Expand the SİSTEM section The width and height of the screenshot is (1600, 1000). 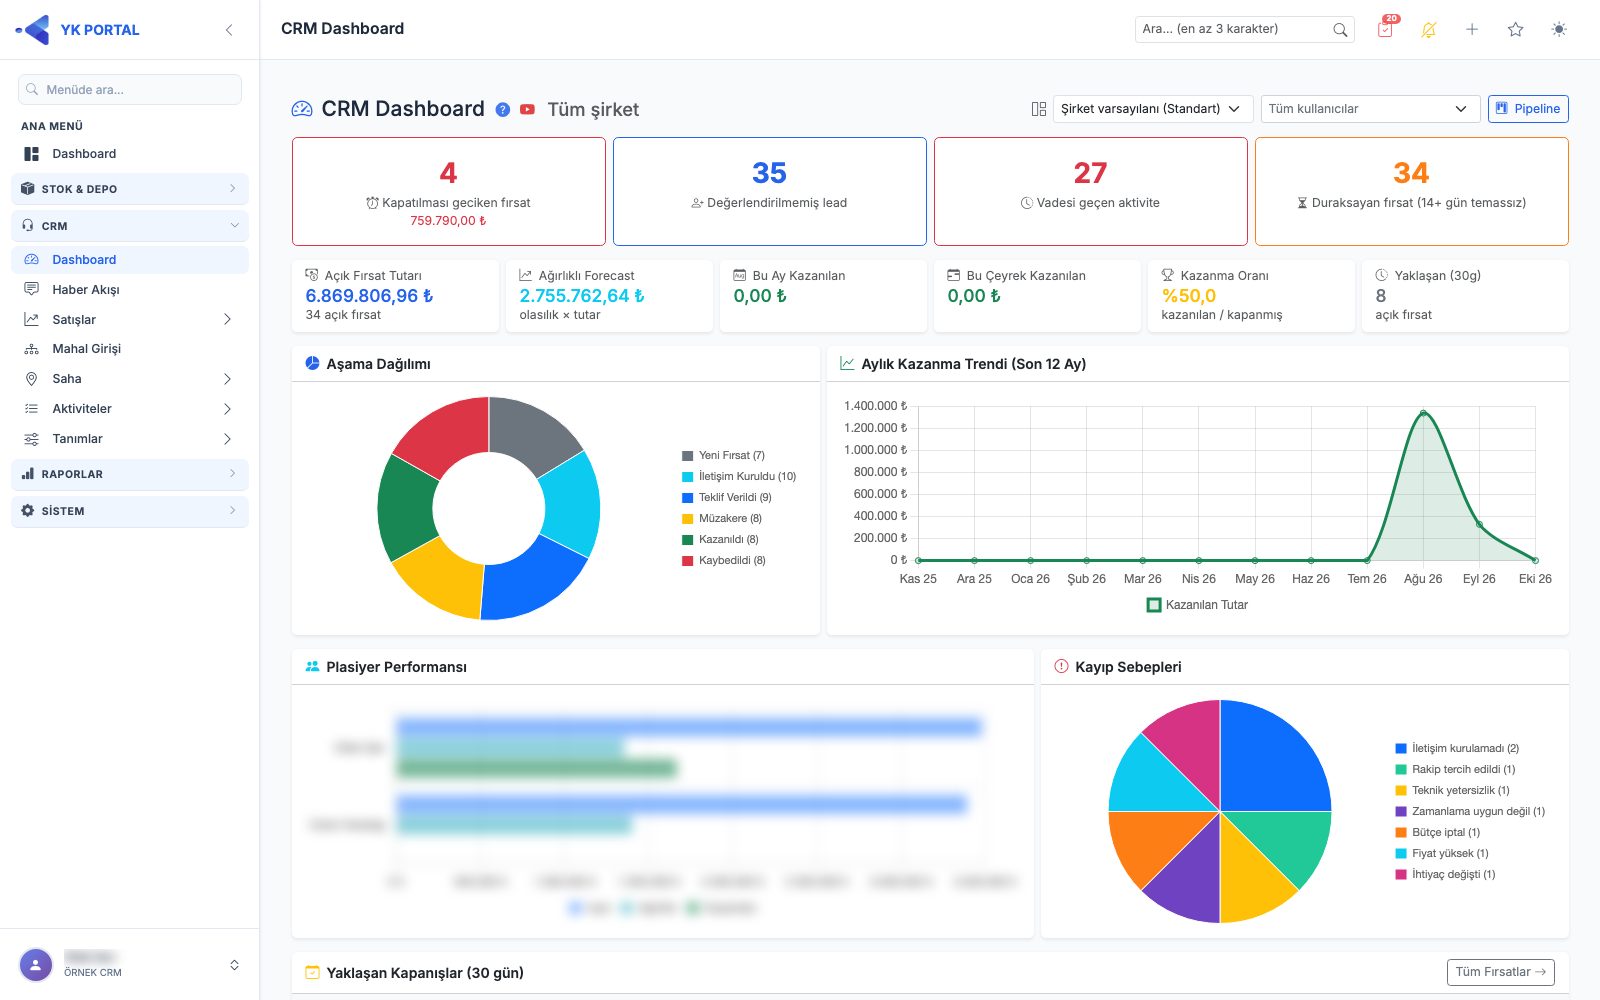pos(130,511)
